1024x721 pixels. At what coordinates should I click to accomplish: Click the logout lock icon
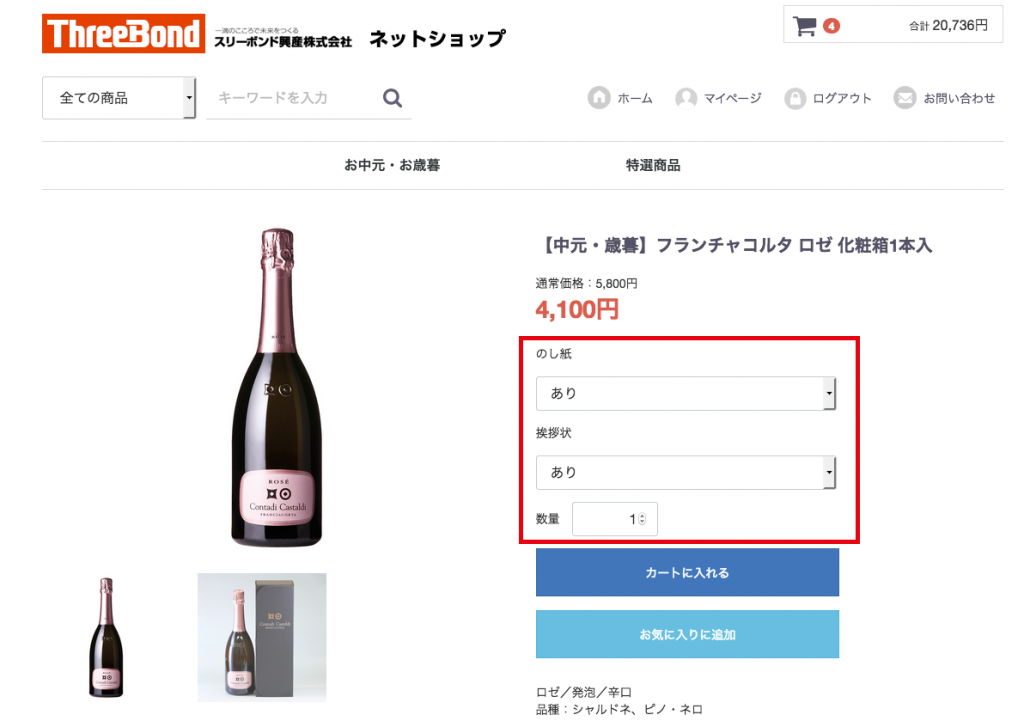pyautogui.click(x=795, y=98)
